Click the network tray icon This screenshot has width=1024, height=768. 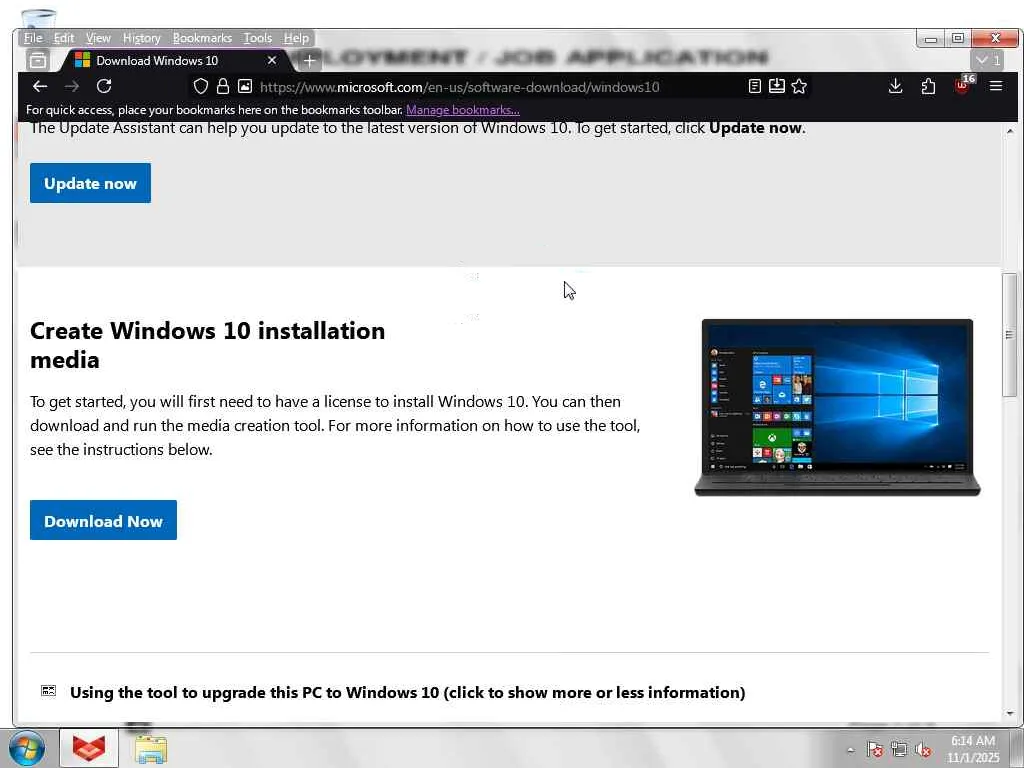(899, 750)
